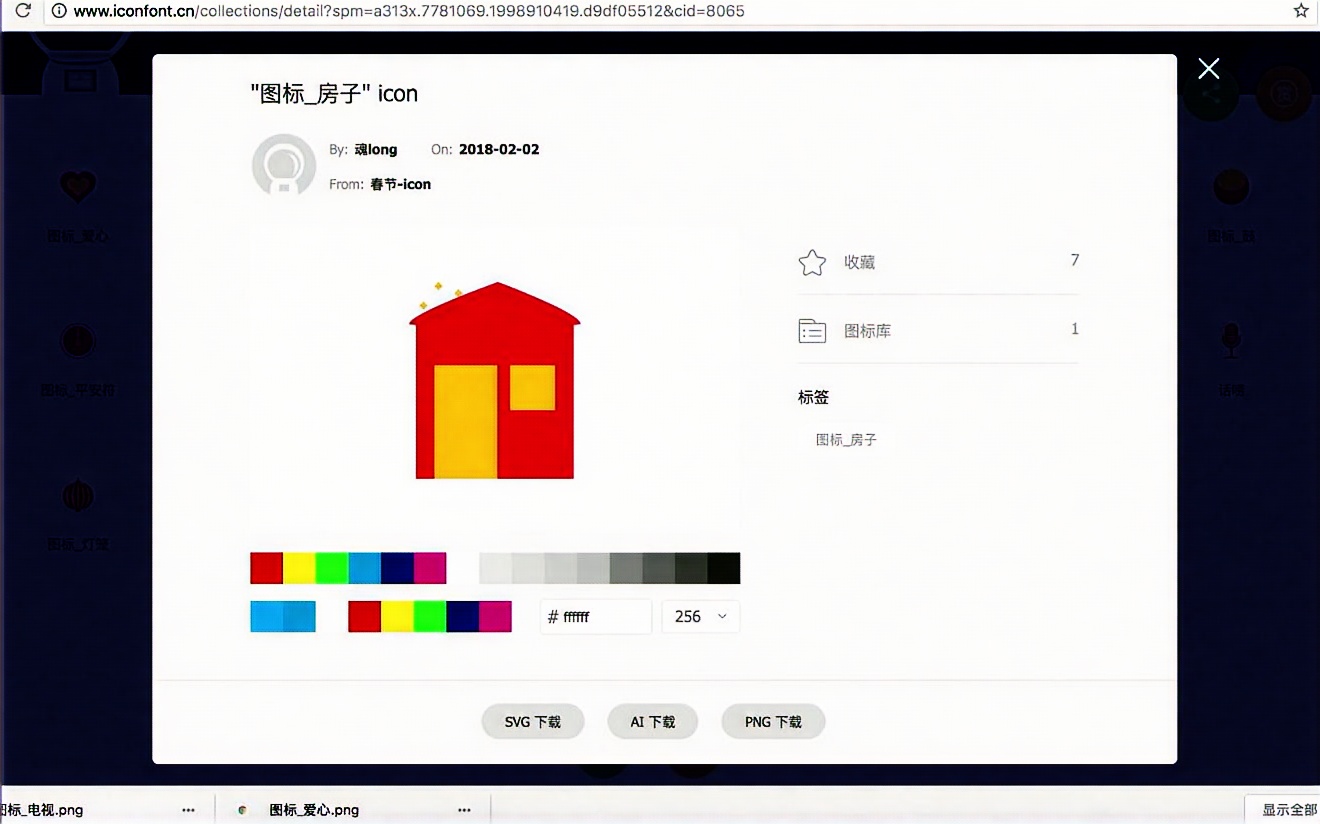Screen dimensions: 1320x824
Task: Click the hex color field showing ffffff
Action: [596, 616]
